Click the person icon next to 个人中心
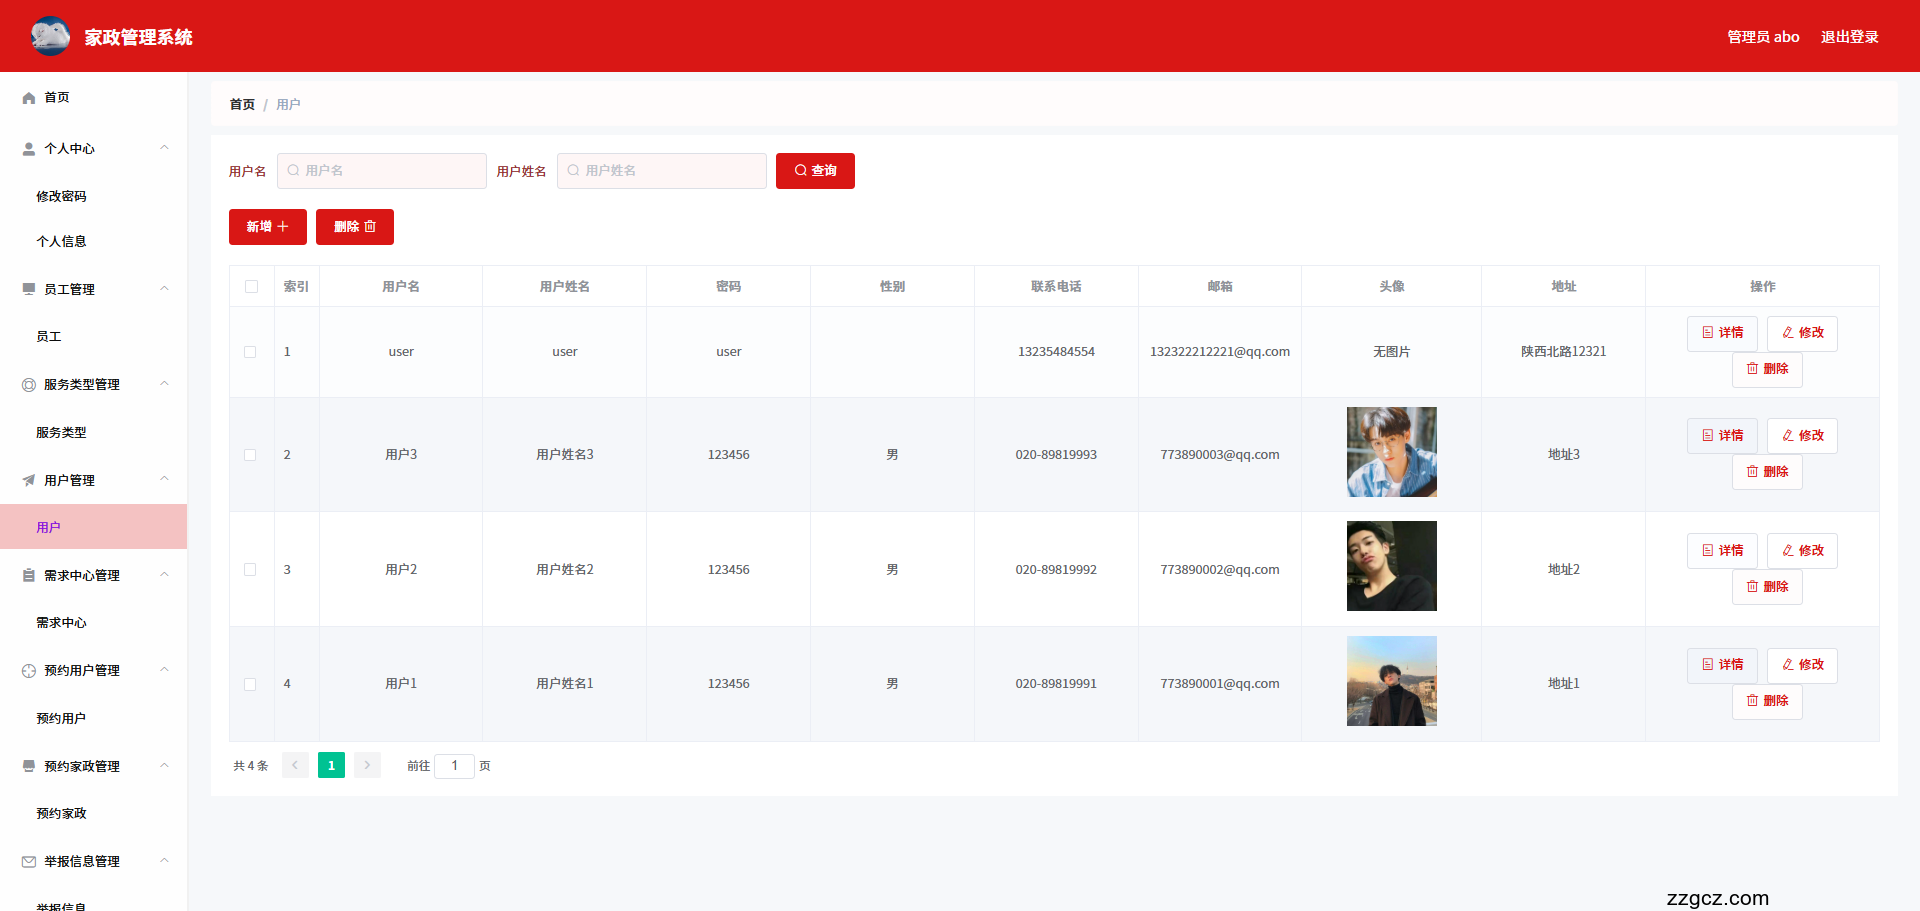The width and height of the screenshot is (1920, 911). [29, 149]
